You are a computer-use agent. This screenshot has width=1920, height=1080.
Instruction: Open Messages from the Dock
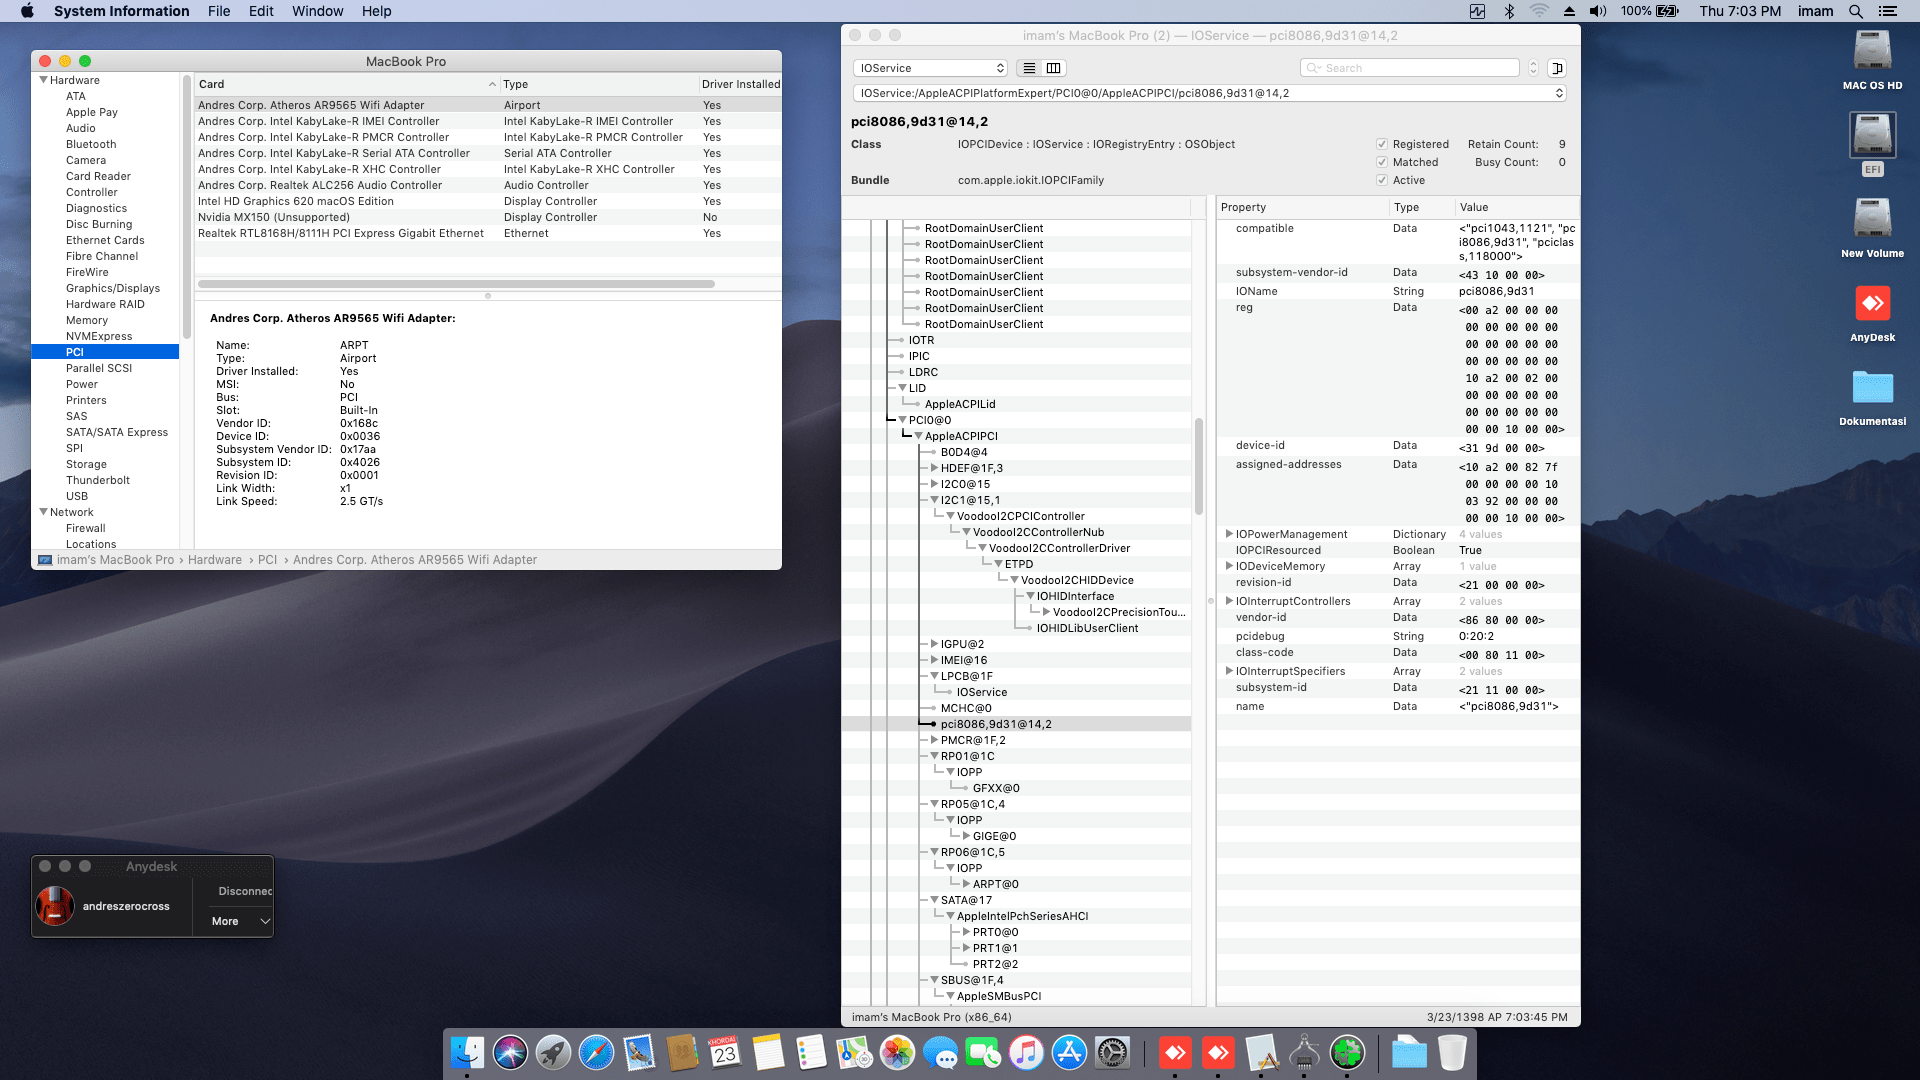pos(940,1052)
